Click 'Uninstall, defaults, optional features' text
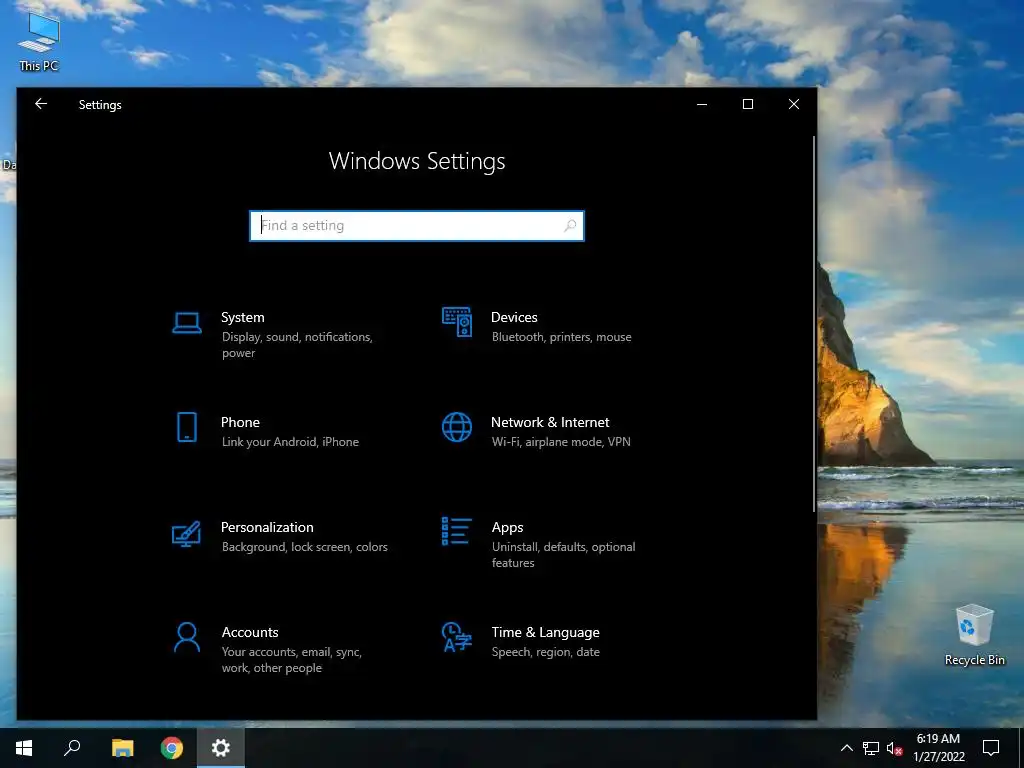Screen dimensions: 1024x768 (564, 554)
